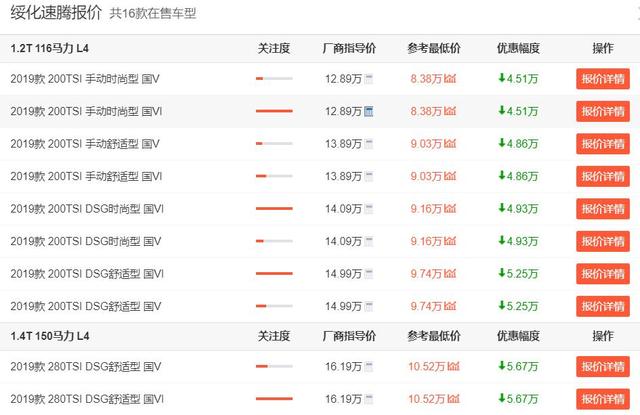
Task: Click 报价详情 for 200TSI 手动时尚型 国V
Action: (x=603, y=79)
